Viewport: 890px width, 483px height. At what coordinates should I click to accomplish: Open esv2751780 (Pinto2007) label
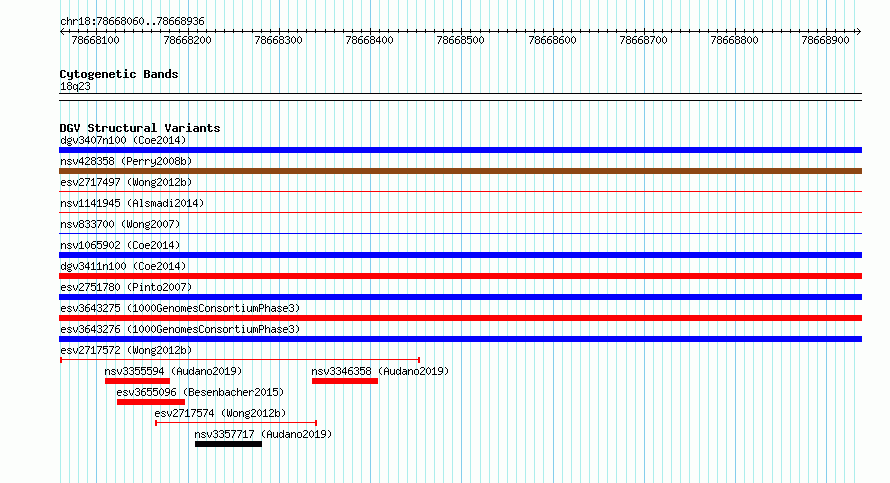(x=126, y=287)
